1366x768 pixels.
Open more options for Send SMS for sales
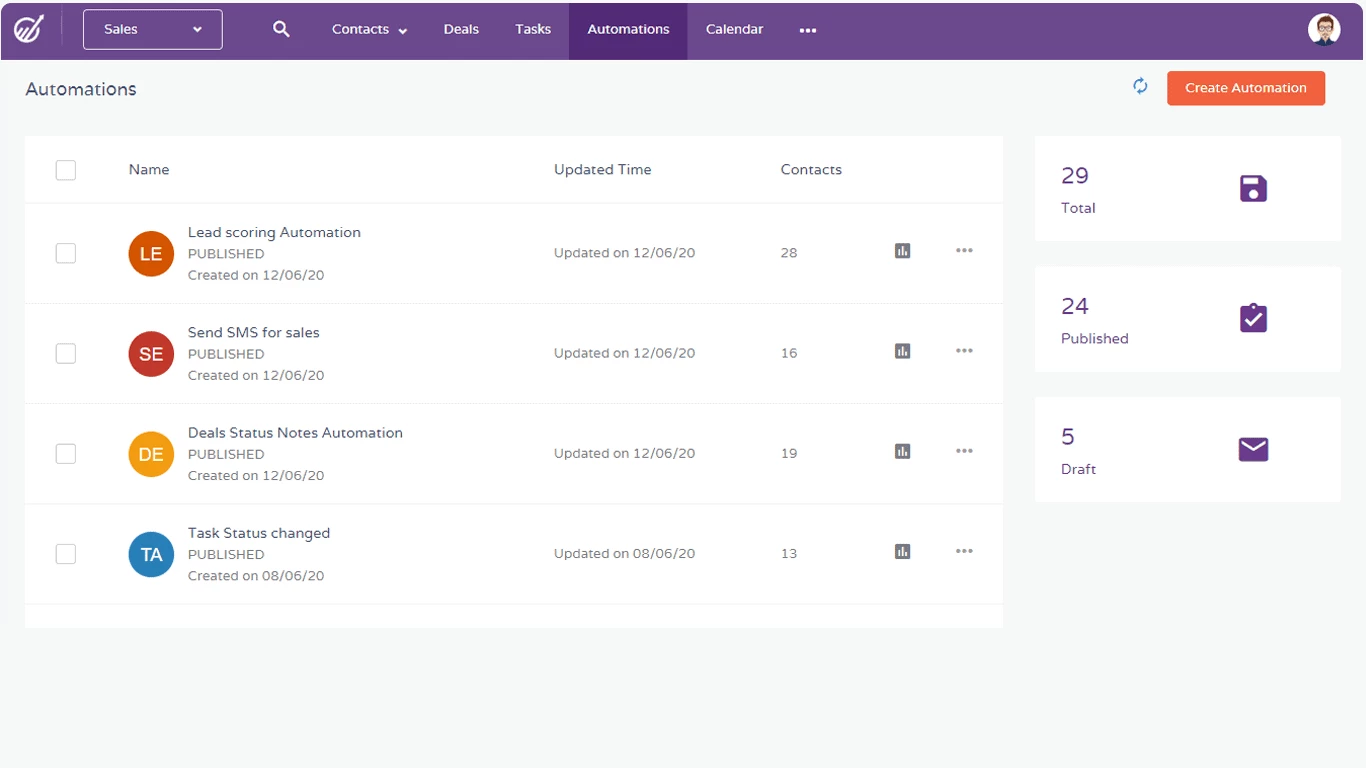964,351
